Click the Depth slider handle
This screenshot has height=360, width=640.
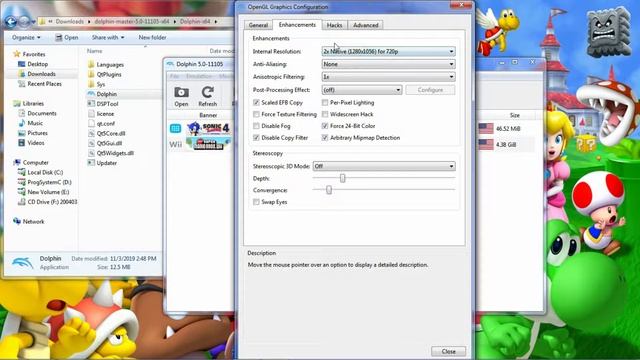click(343, 178)
